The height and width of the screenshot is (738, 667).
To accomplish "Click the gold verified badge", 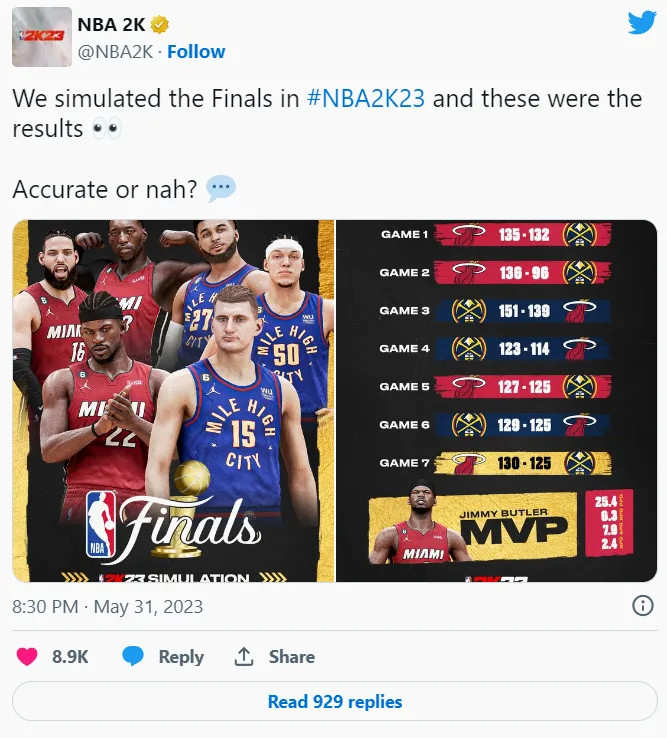I will tap(160, 24).
